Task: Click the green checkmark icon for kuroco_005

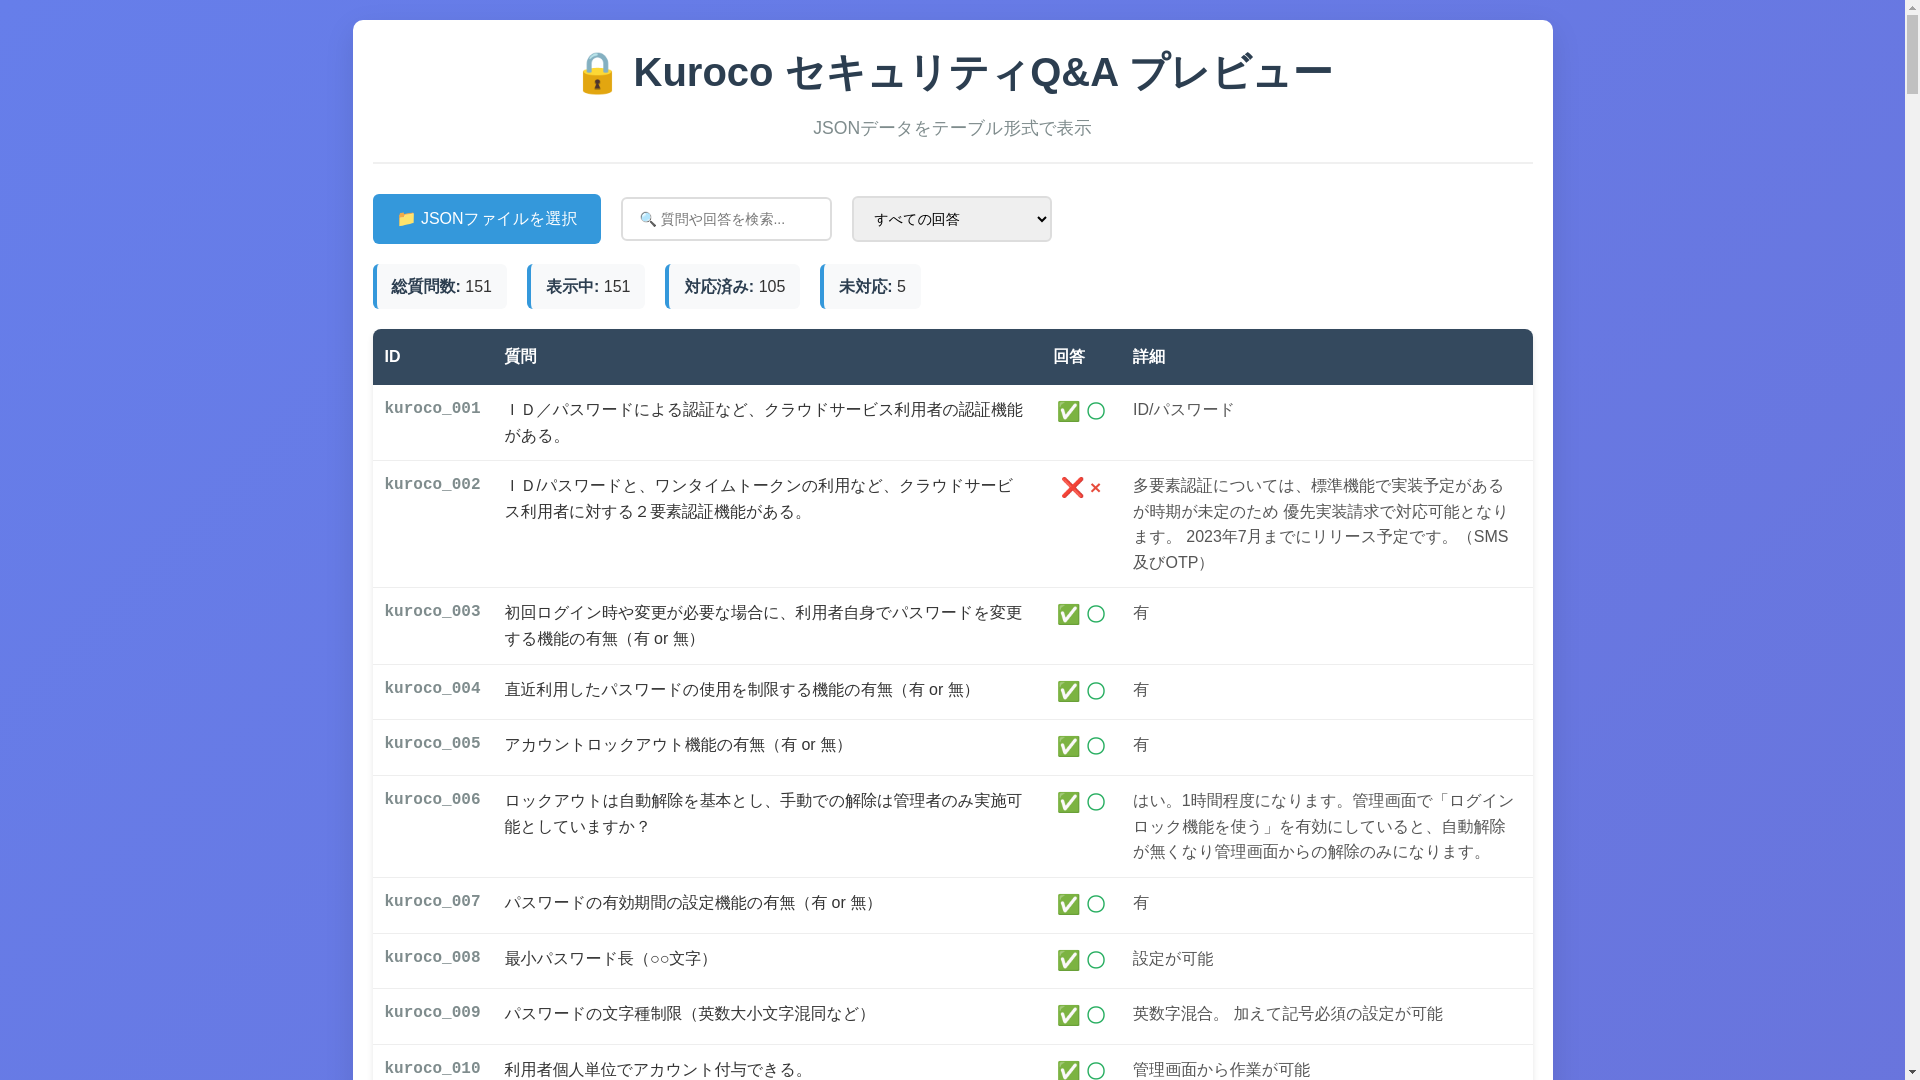Action: tap(1068, 746)
